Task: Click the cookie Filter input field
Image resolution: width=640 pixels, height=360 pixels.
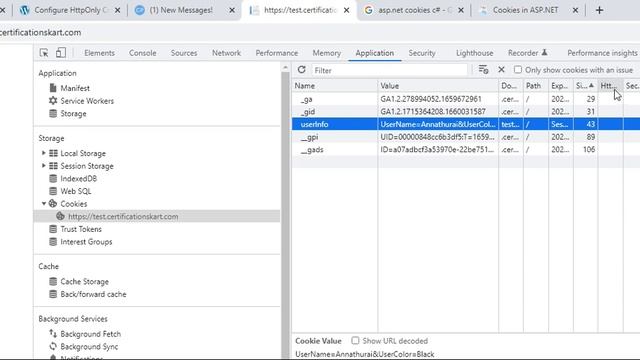Action: [389, 70]
